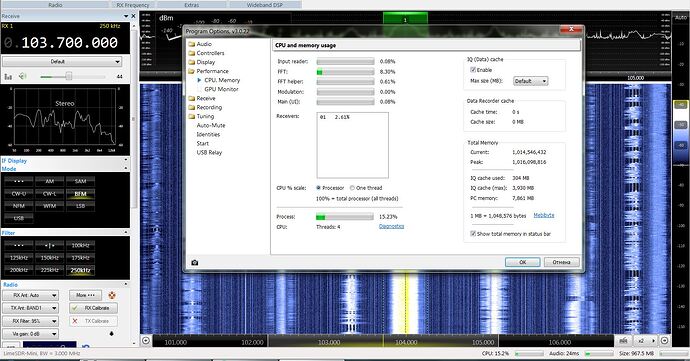Switch to the Wideband DSP ribbon tab

[x=264, y=5]
